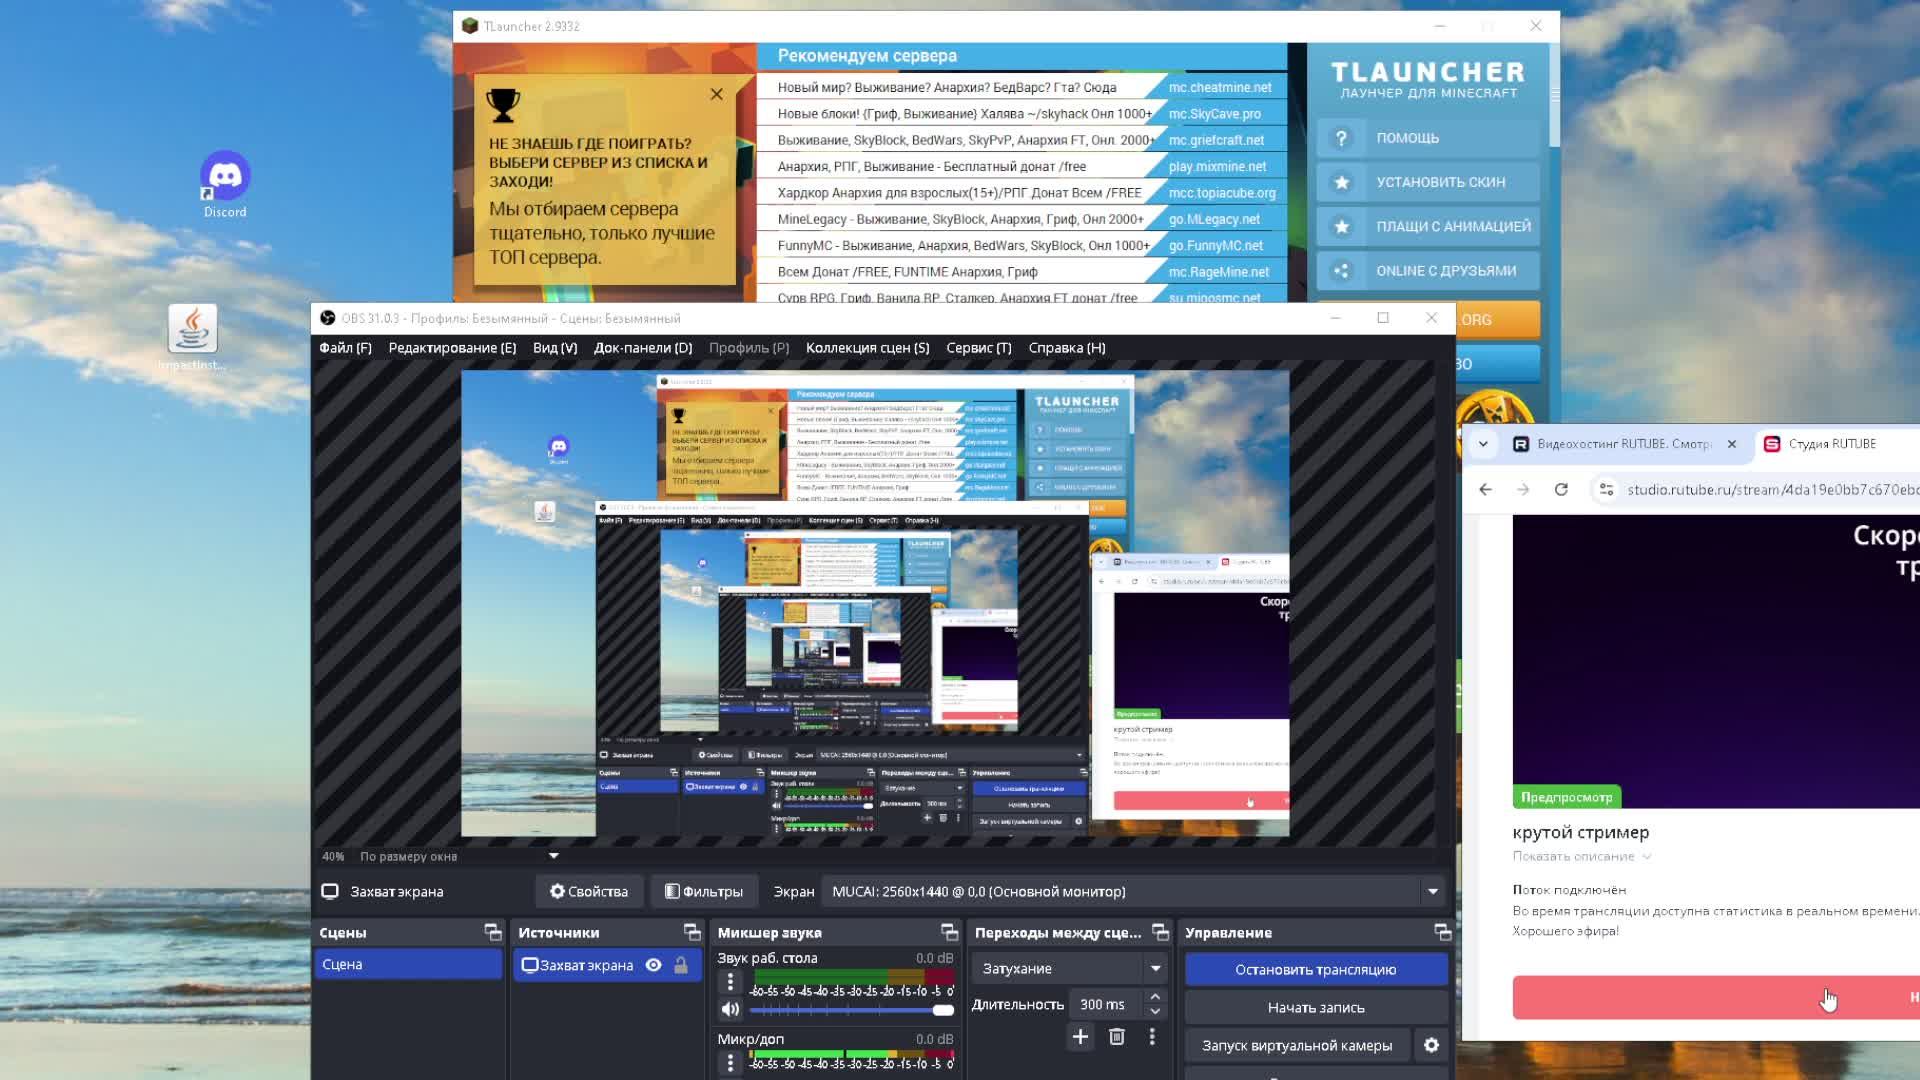Expand the Экран monitor selection dropdown

click(1134, 892)
